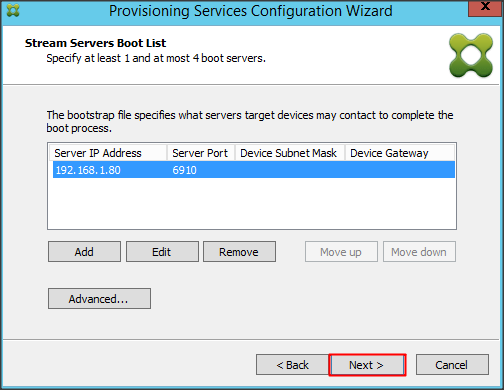This screenshot has width=504, height=390.
Task: Click Edit to modify selected server
Action: [162, 252]
